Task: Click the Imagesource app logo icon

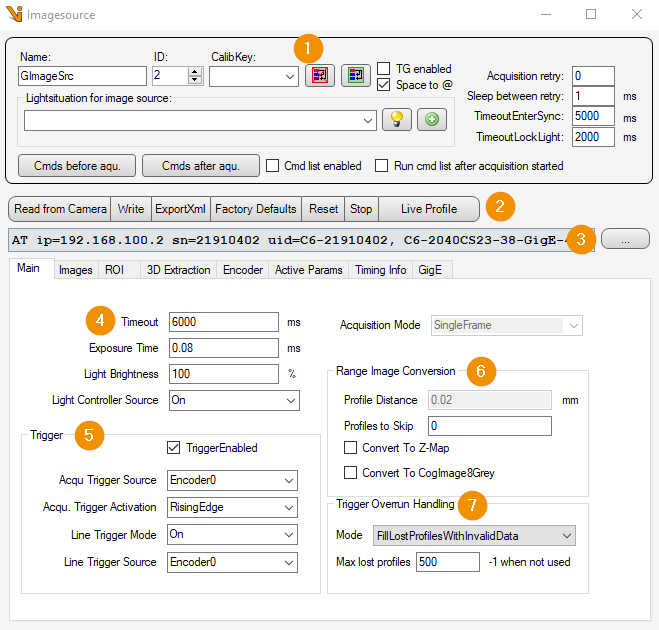Action: (14, 14)
